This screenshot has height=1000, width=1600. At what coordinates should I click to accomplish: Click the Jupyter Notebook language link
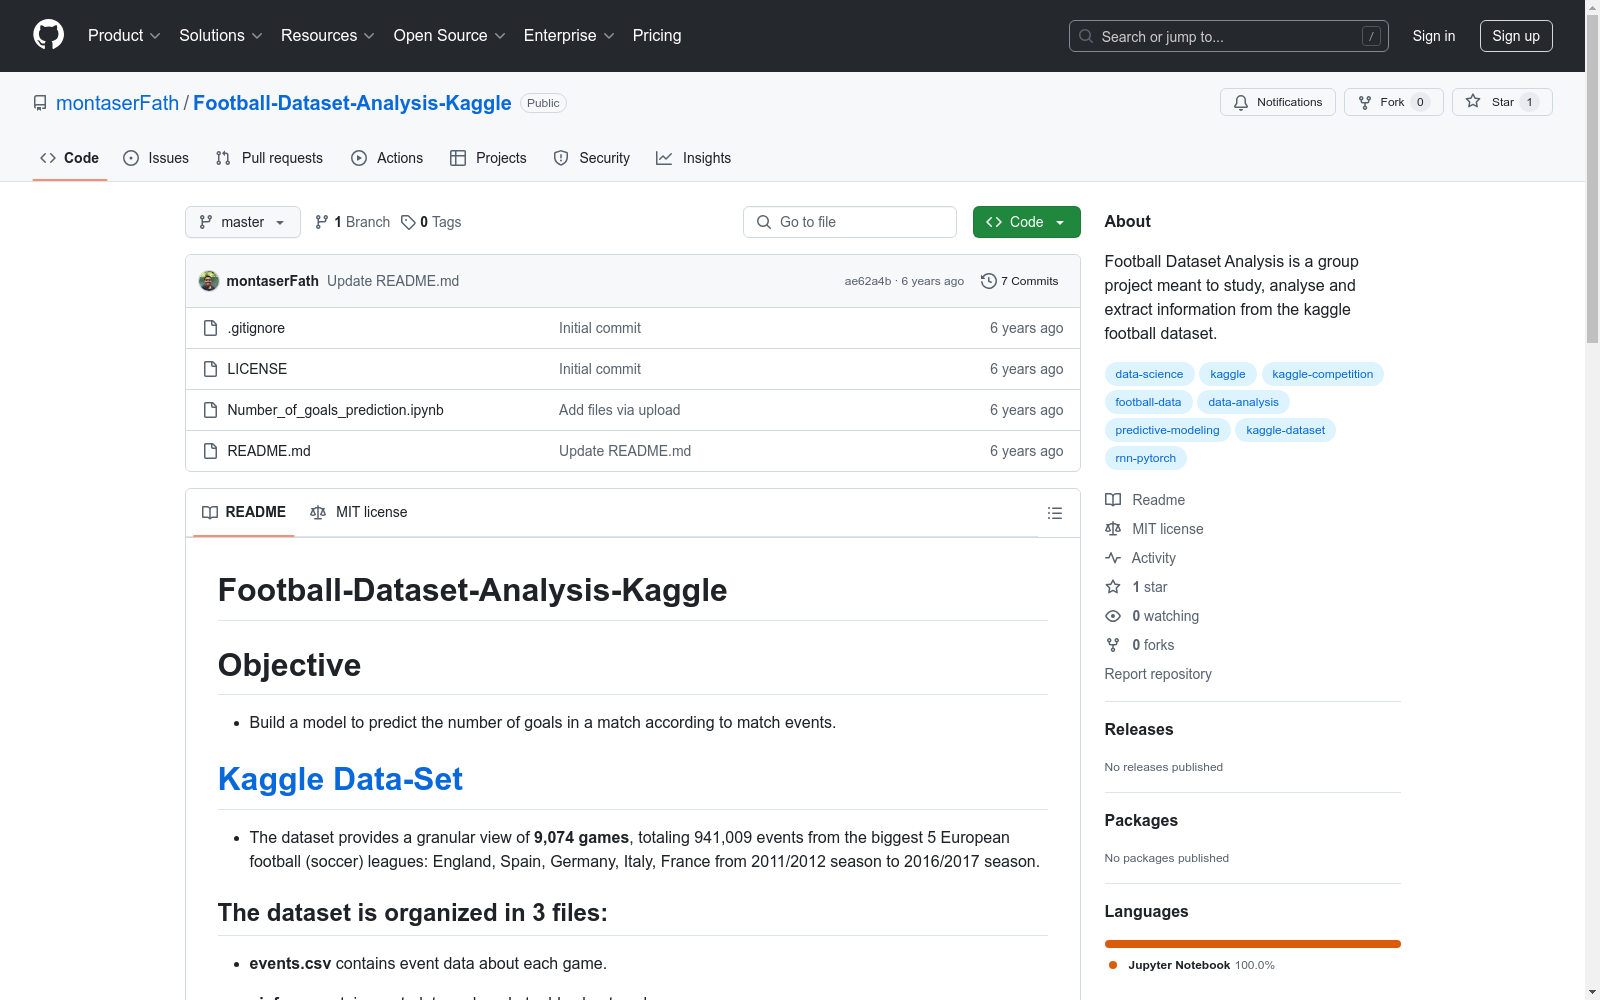[x=1191, y=965]
